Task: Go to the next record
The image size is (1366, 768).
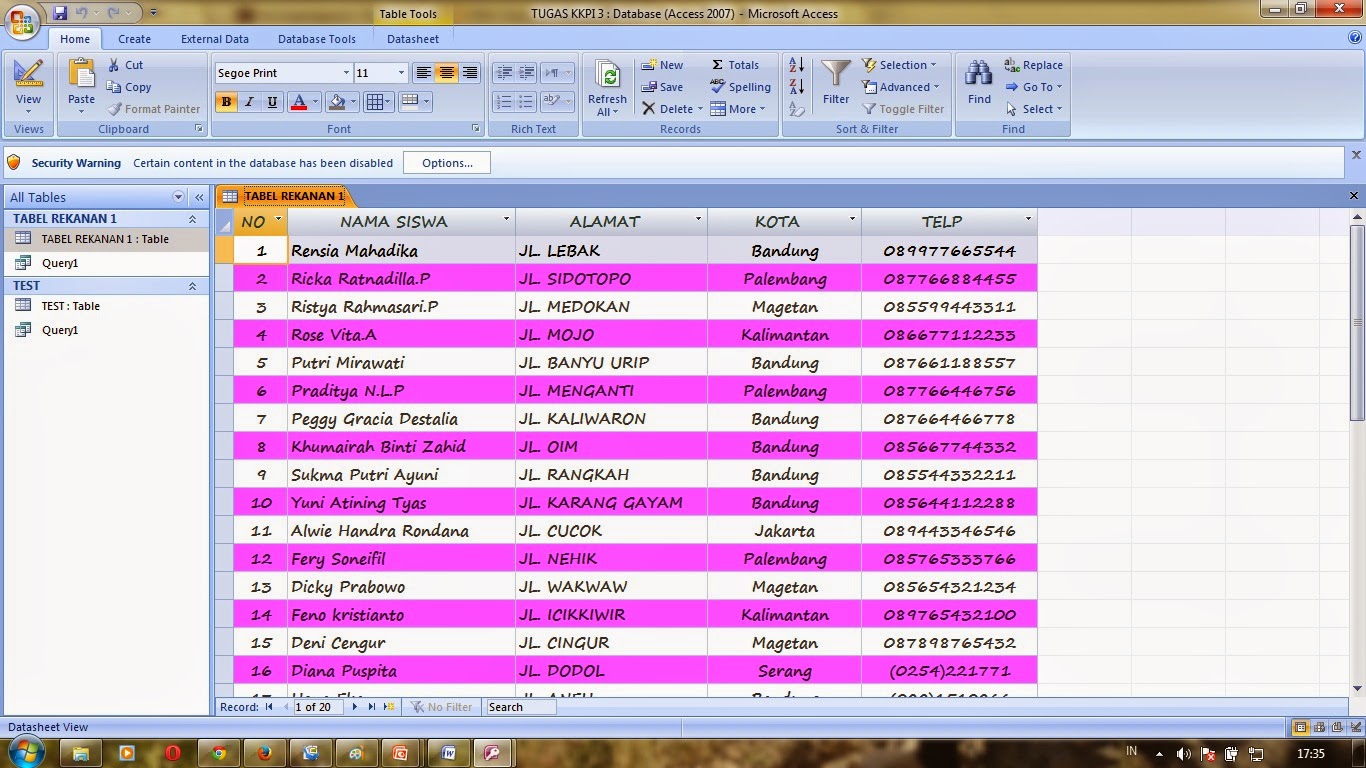Action: pyautogui.click(x=354, y=707)
